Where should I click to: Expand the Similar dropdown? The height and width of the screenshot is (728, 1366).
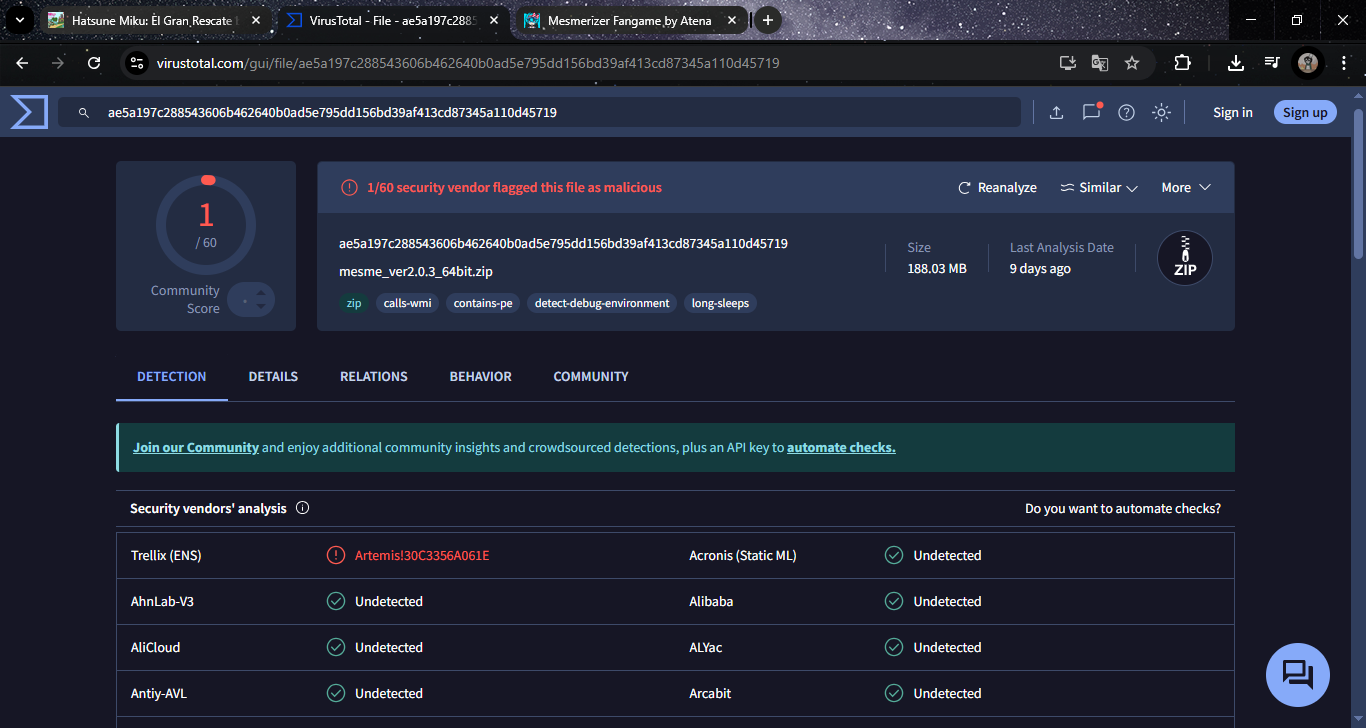click(1099, 188)
